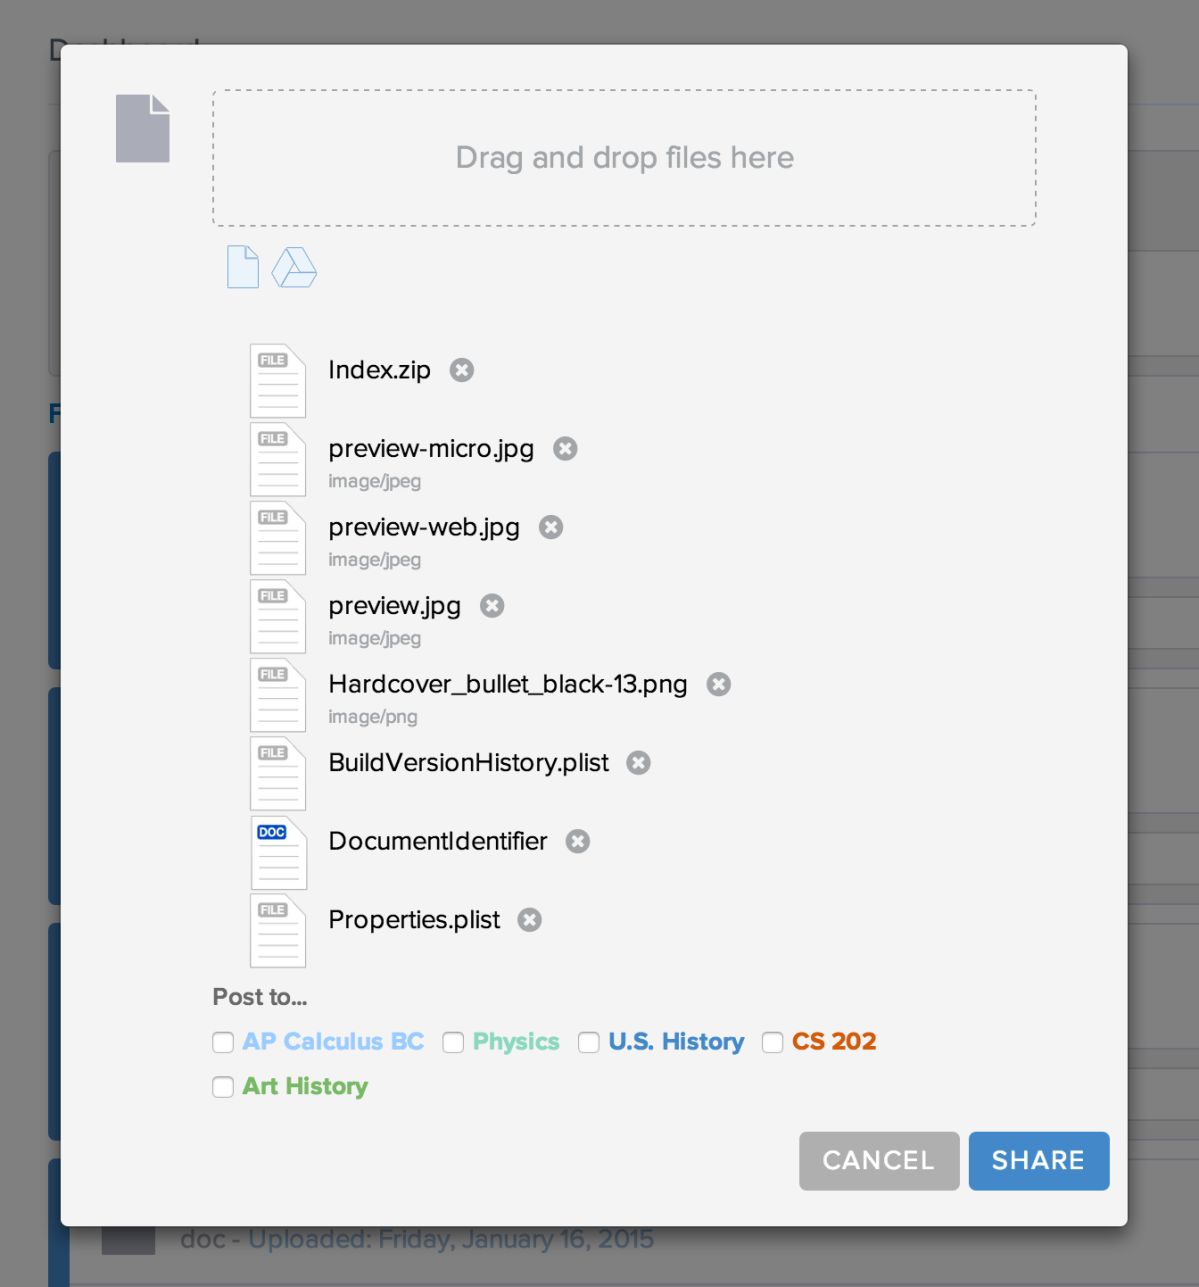
Task: Check the Art History checkbox
Action: (x=223, y=1087)
